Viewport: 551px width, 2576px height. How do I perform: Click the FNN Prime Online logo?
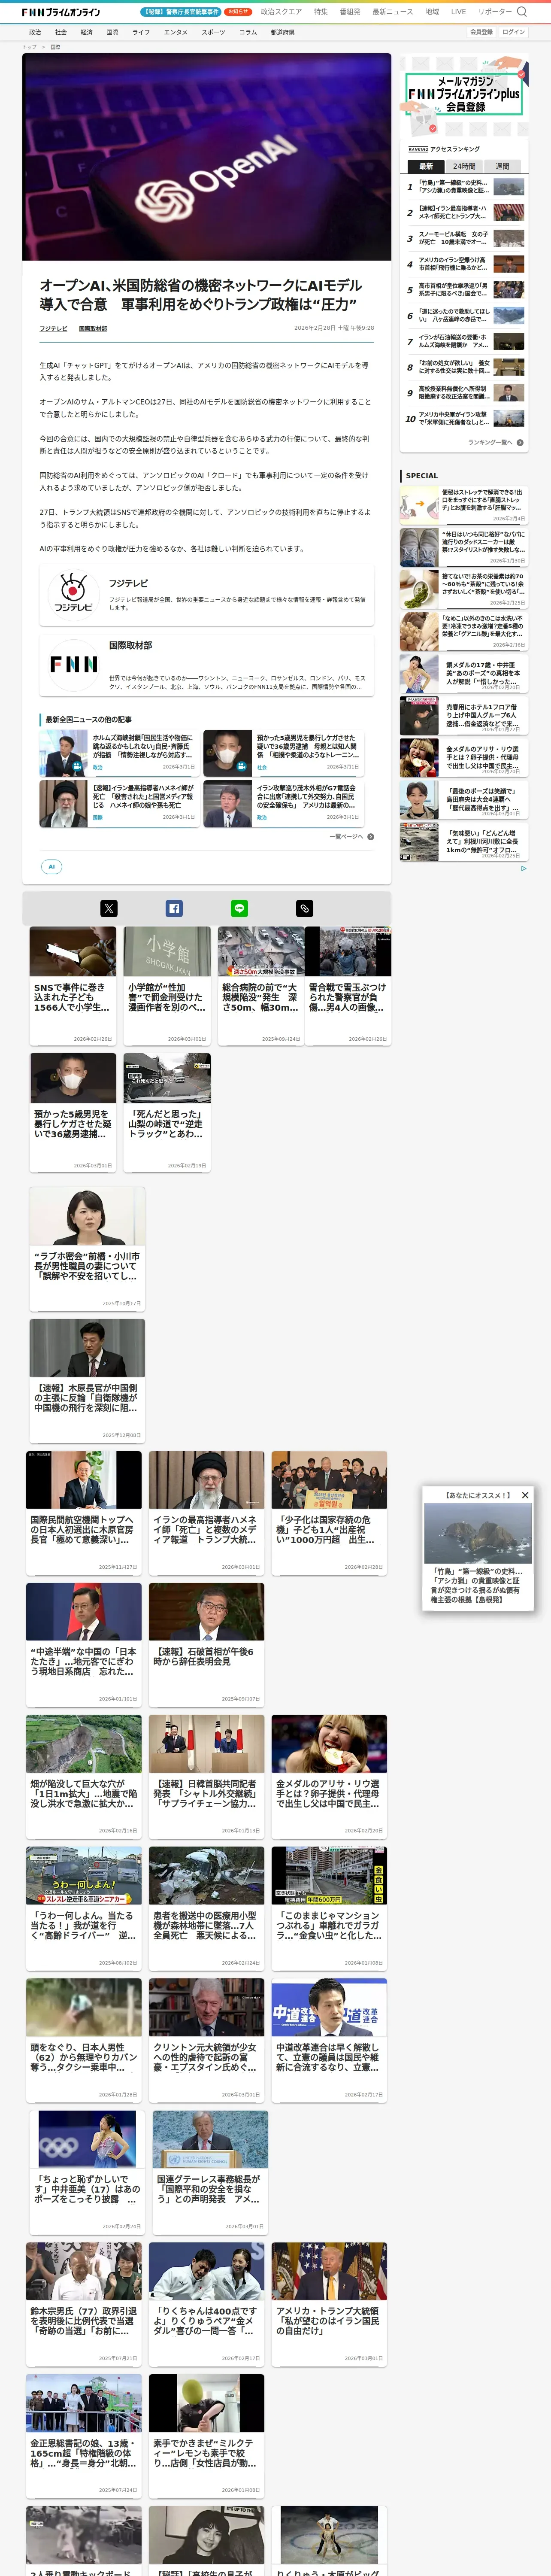click(61, 12)
